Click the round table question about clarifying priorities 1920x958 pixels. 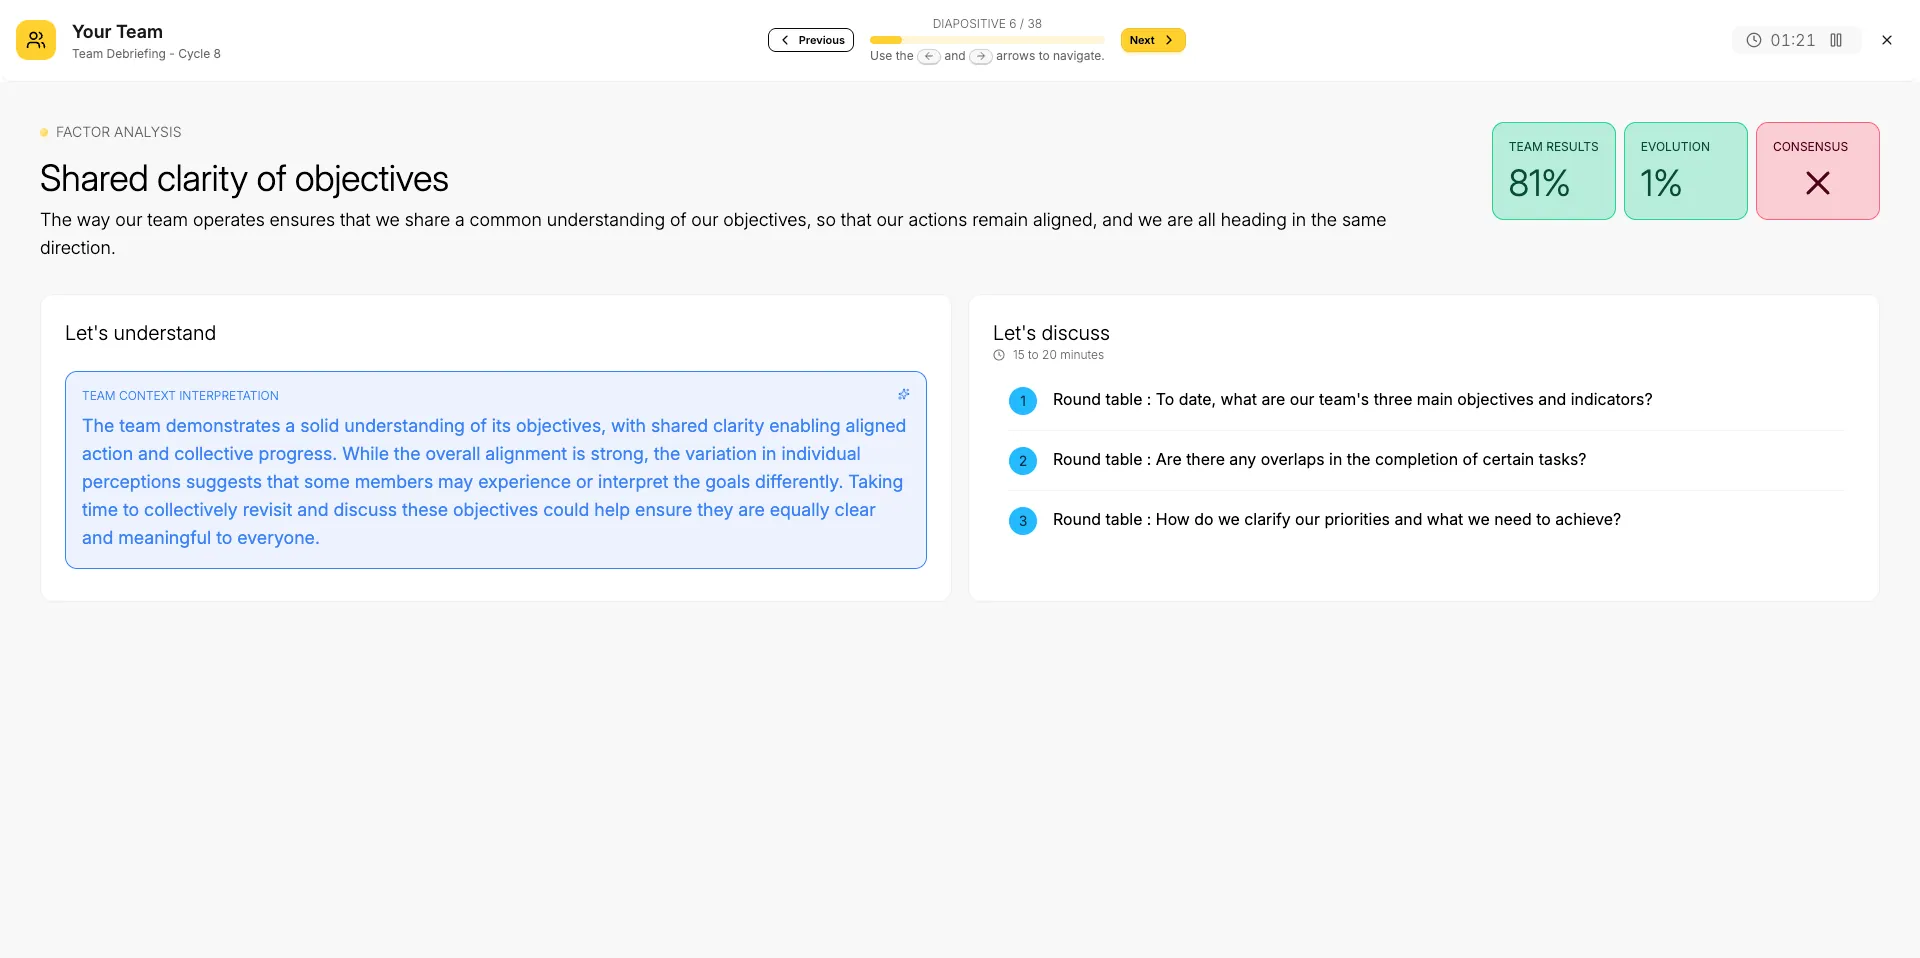click(x=1336, y=520)
